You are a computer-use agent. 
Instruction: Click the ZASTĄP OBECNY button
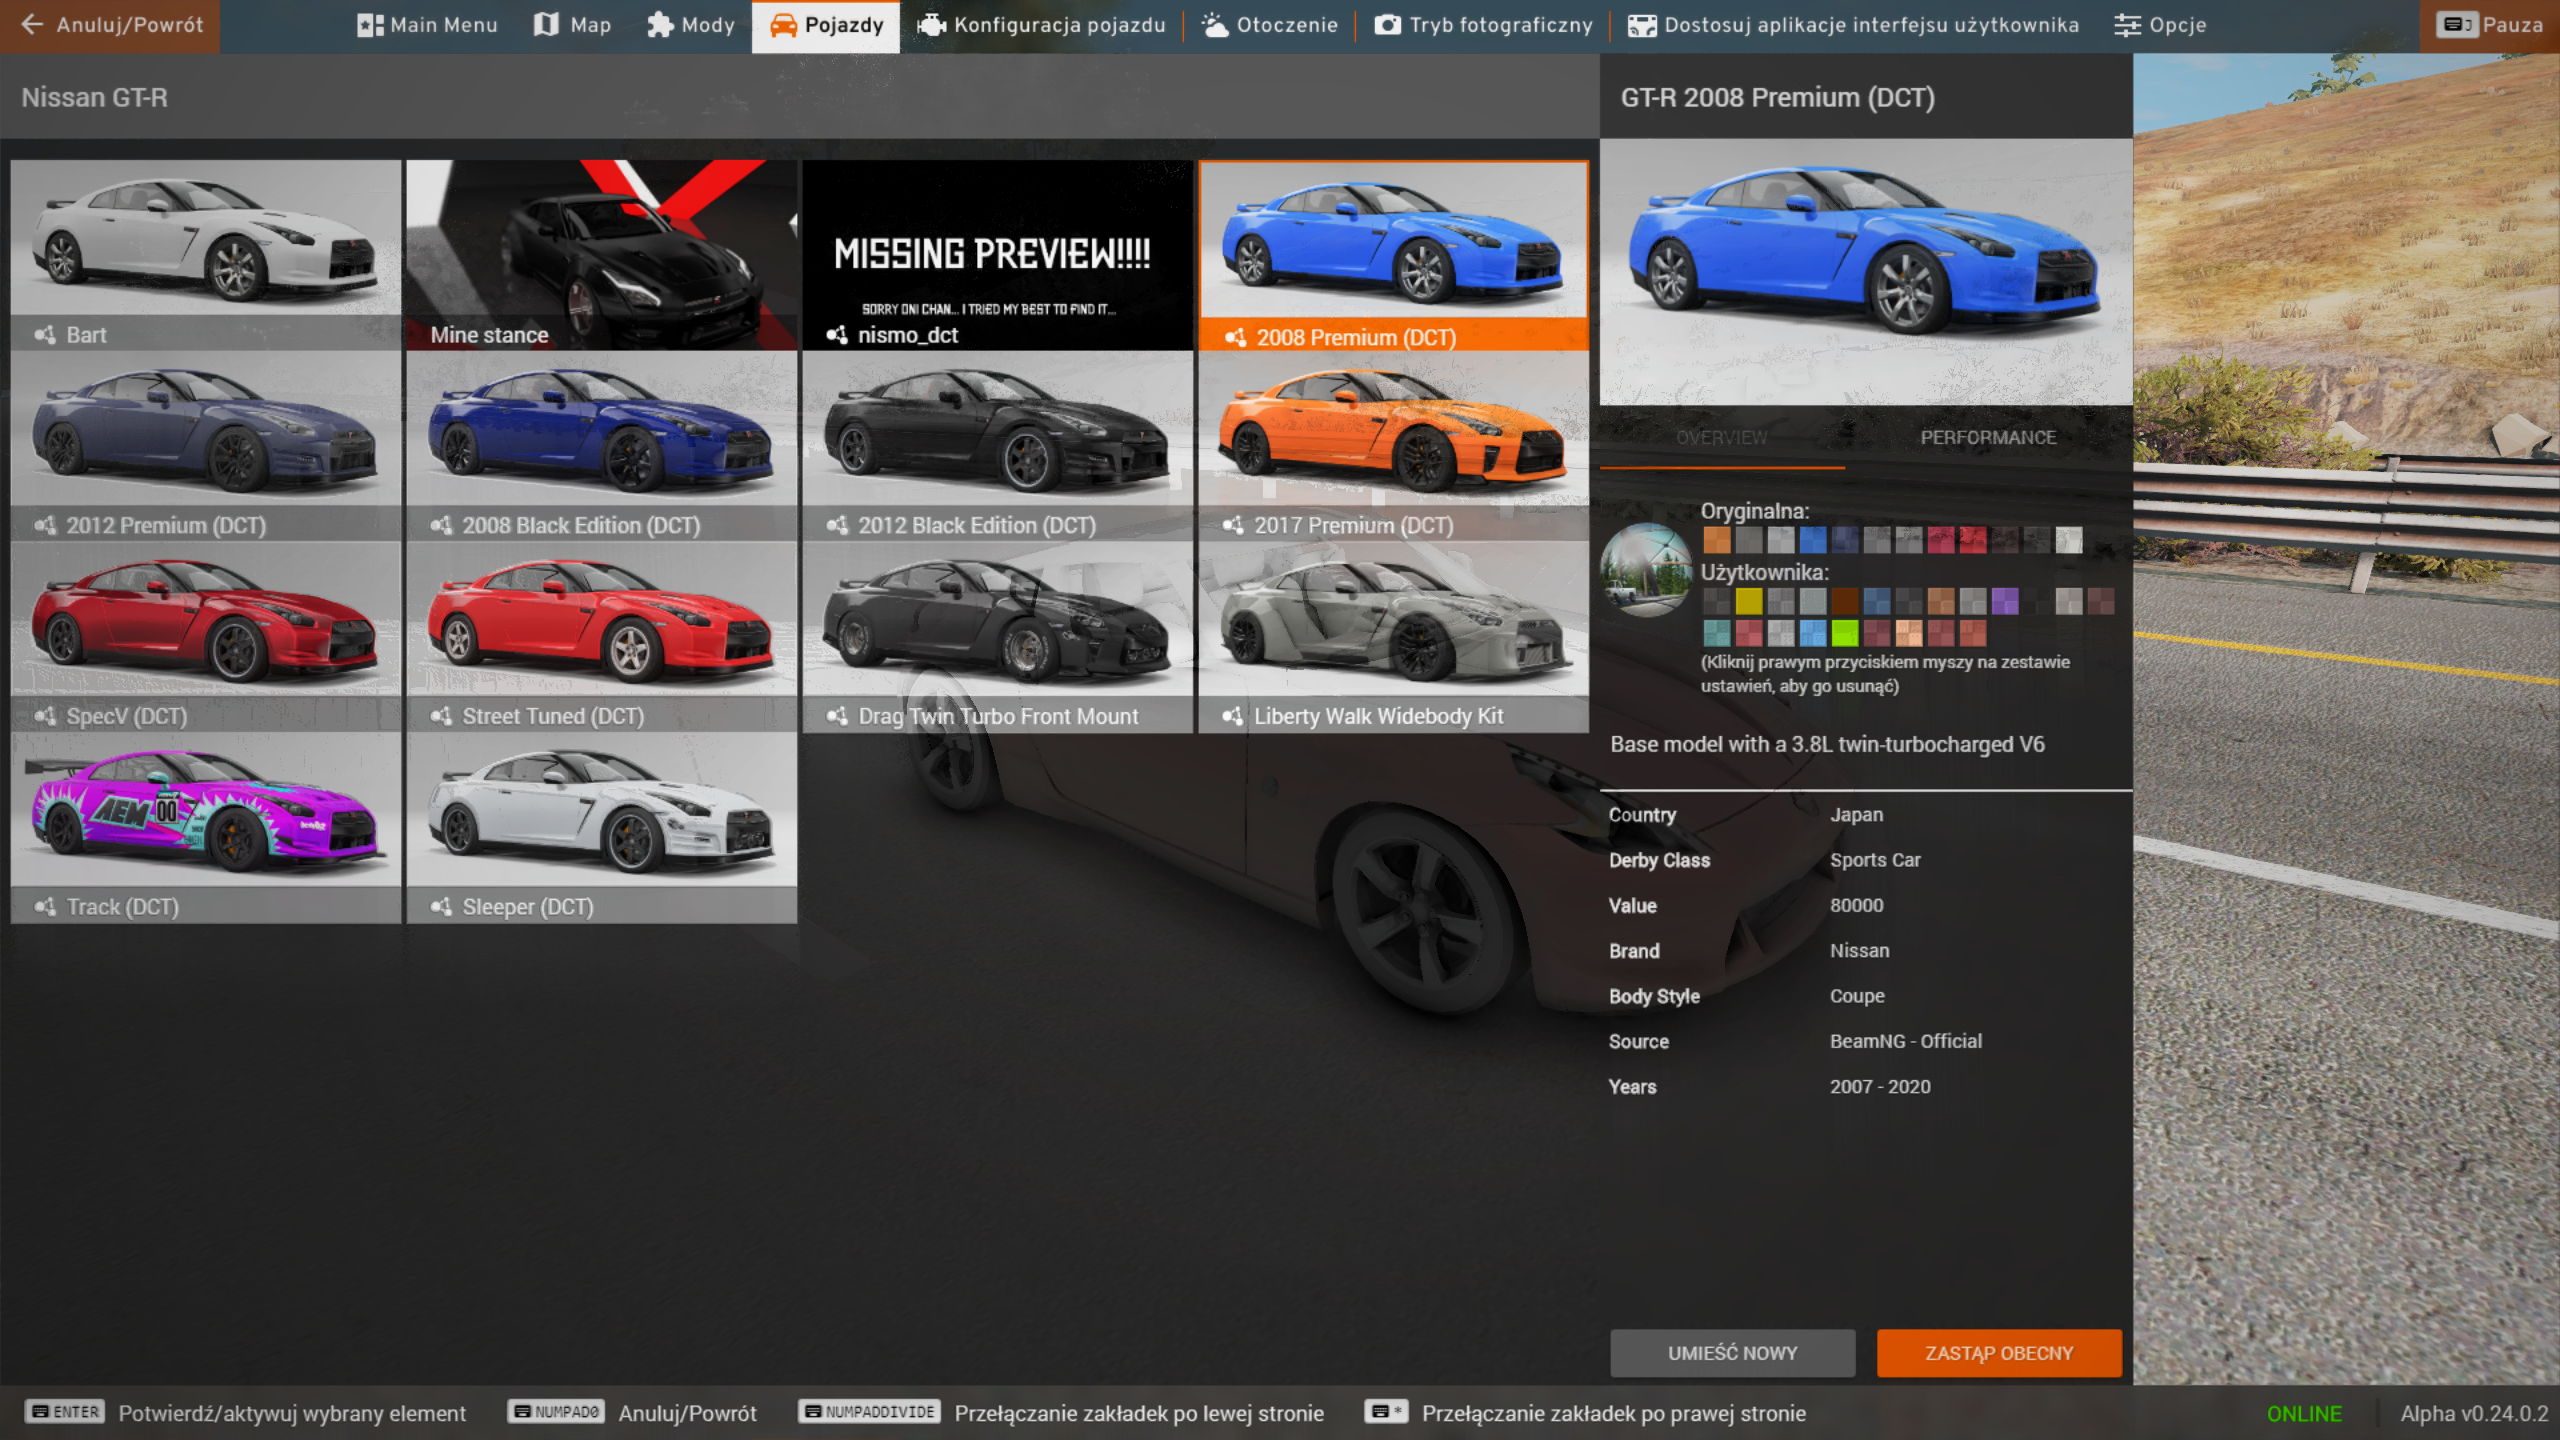1999,1353
